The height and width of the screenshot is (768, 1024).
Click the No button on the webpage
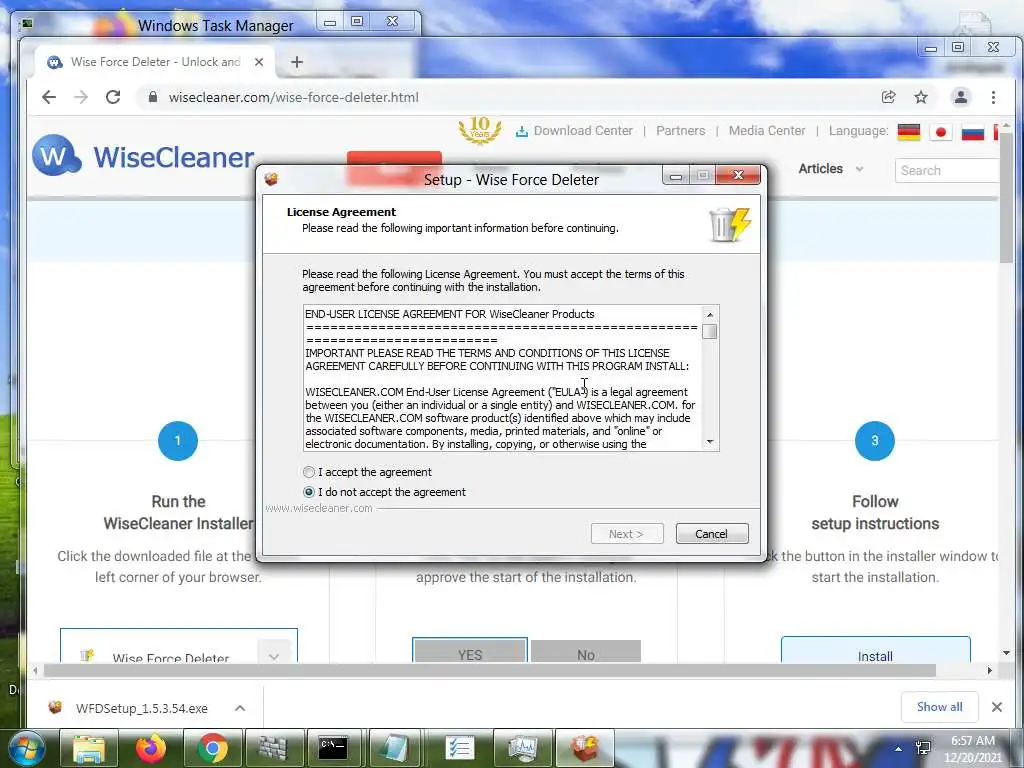(x=586, y=651)
